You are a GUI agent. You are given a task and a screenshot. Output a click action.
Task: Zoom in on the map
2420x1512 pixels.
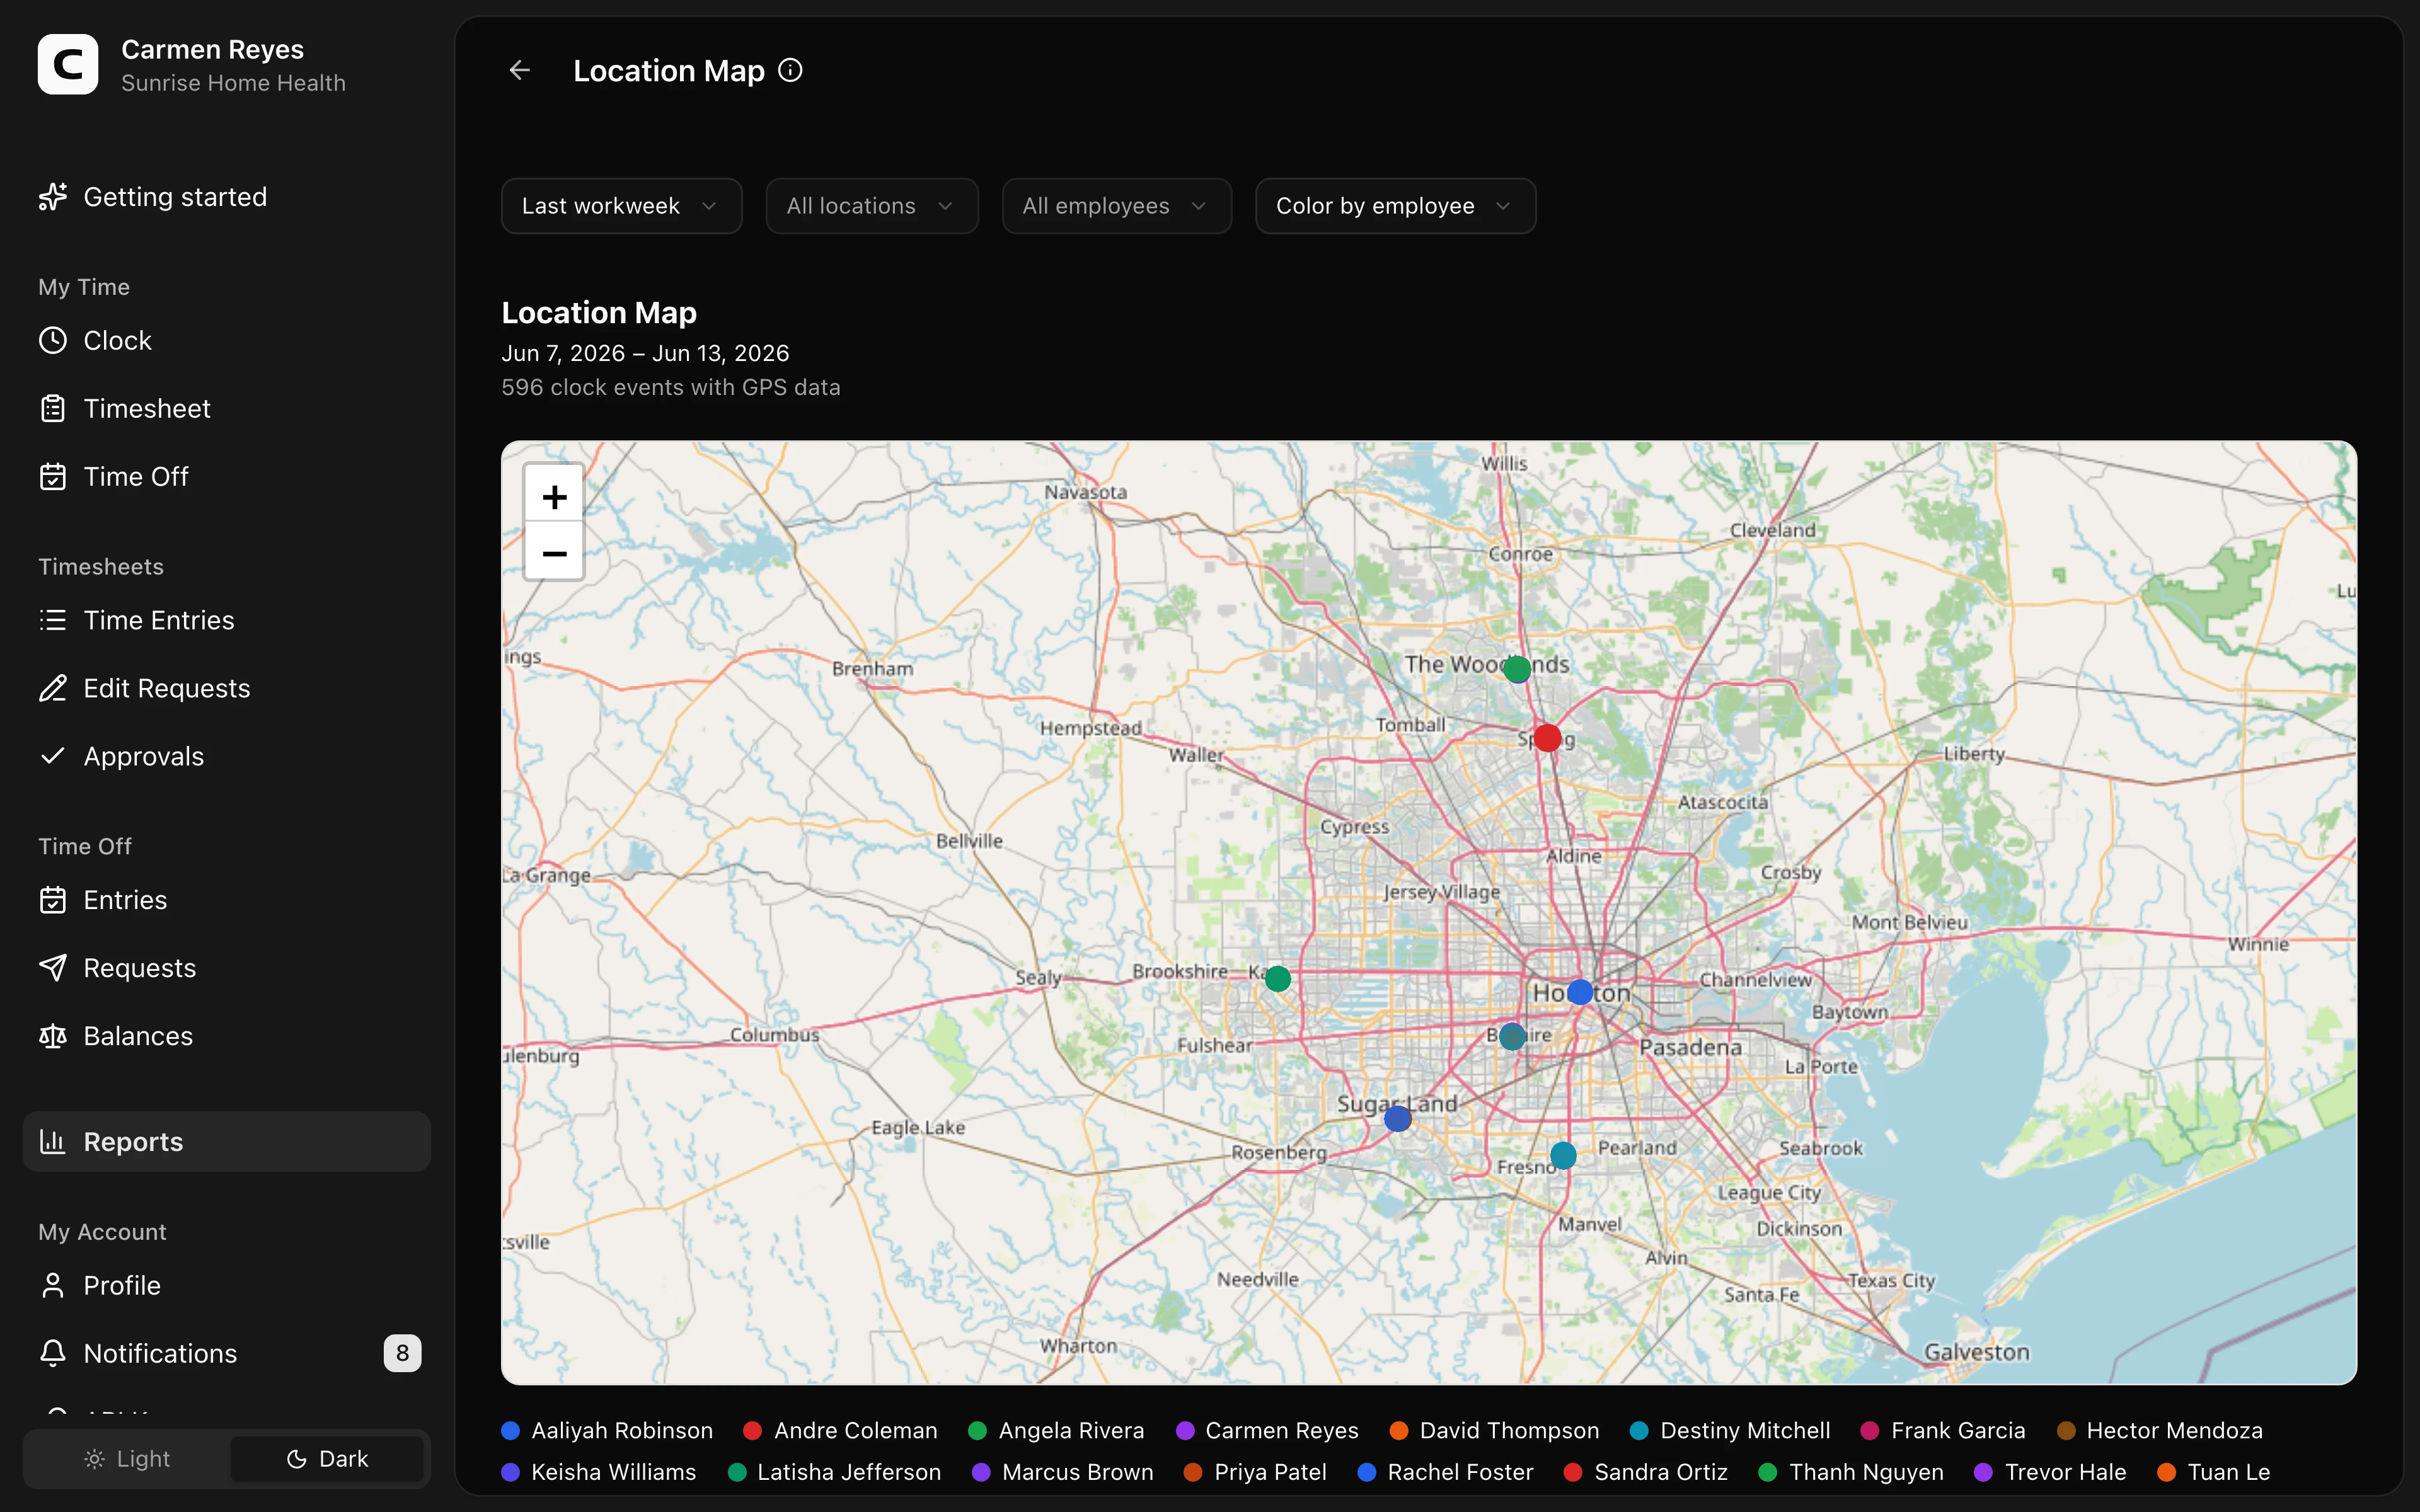[x=554, y=496]
